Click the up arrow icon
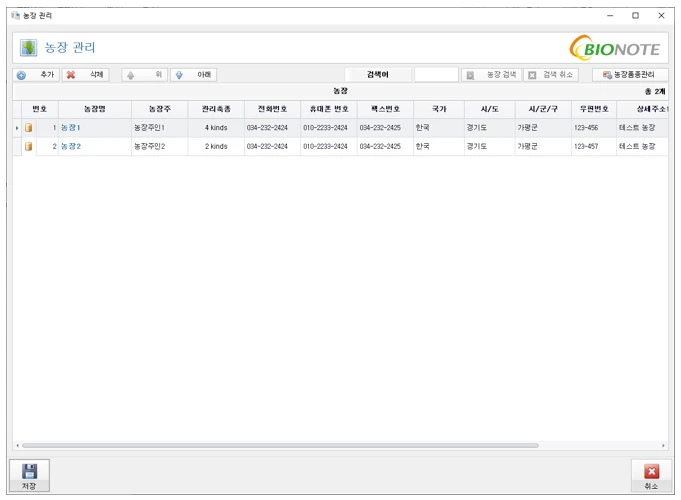 click(130, 75)
